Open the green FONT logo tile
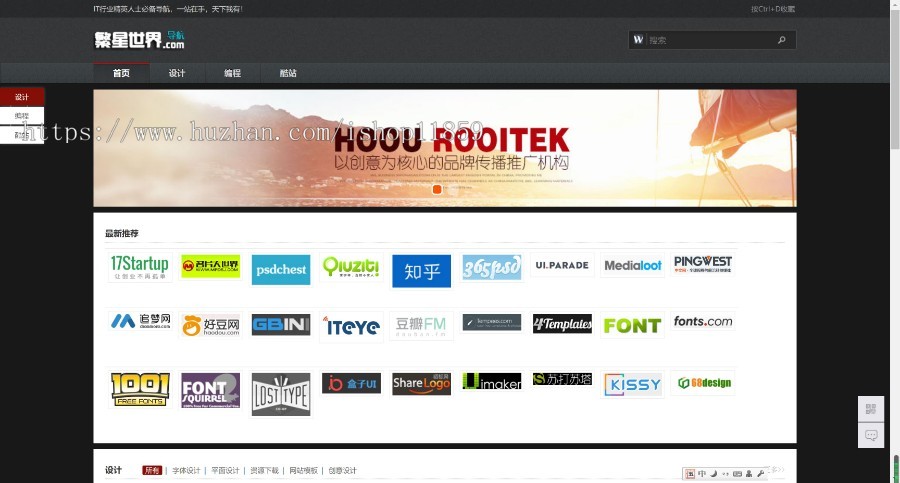Image resolution: width=900 pixels, height=483 pixels. 633,325
